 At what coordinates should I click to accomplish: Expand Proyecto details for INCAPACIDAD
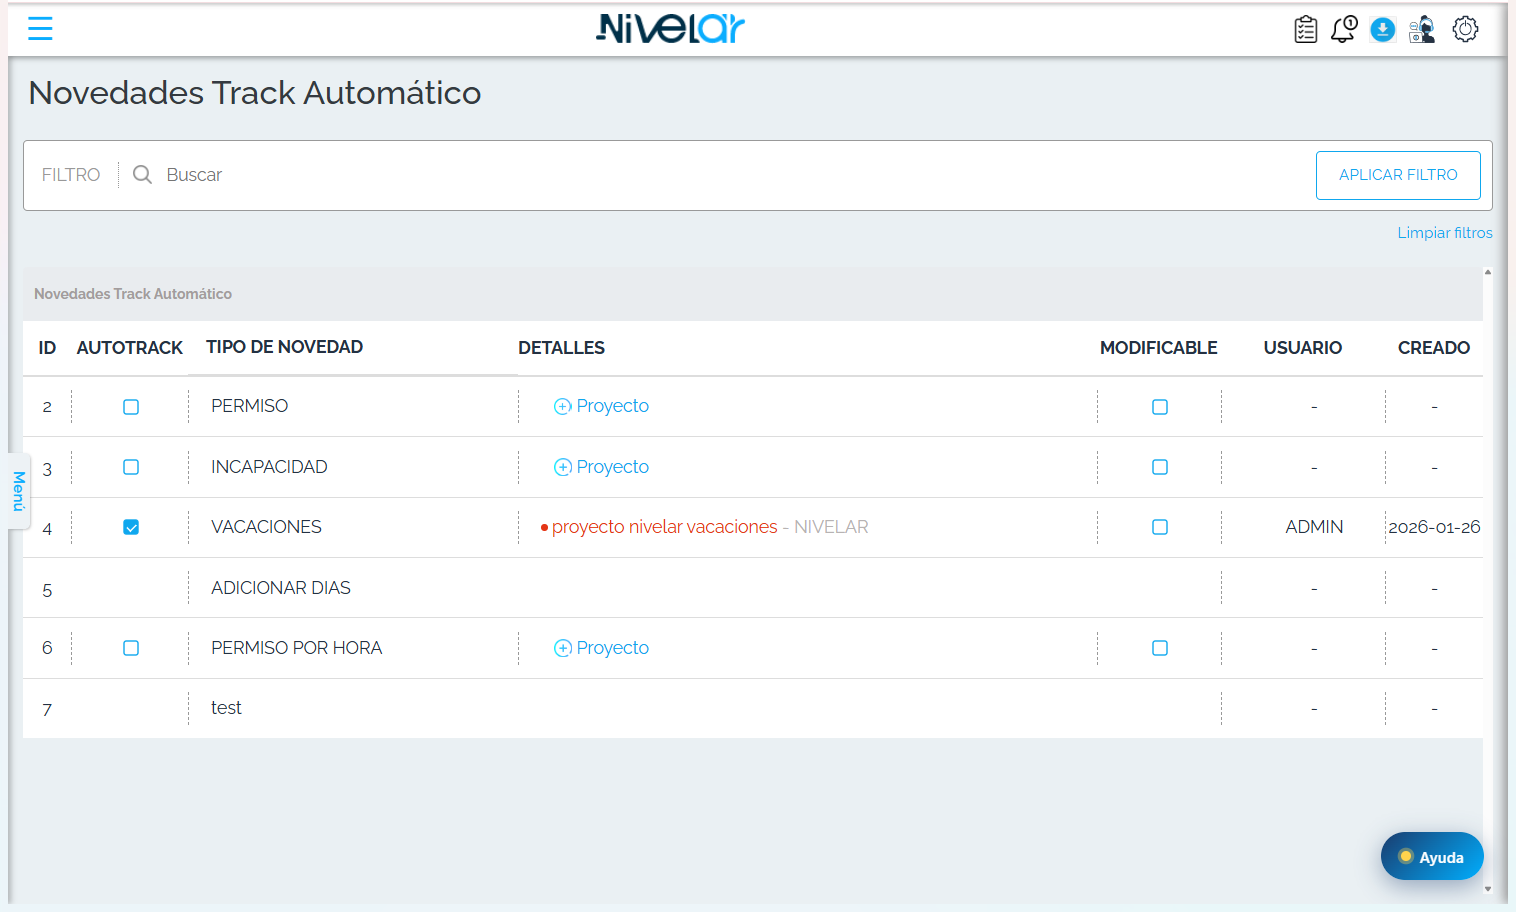tap(602, 467)
